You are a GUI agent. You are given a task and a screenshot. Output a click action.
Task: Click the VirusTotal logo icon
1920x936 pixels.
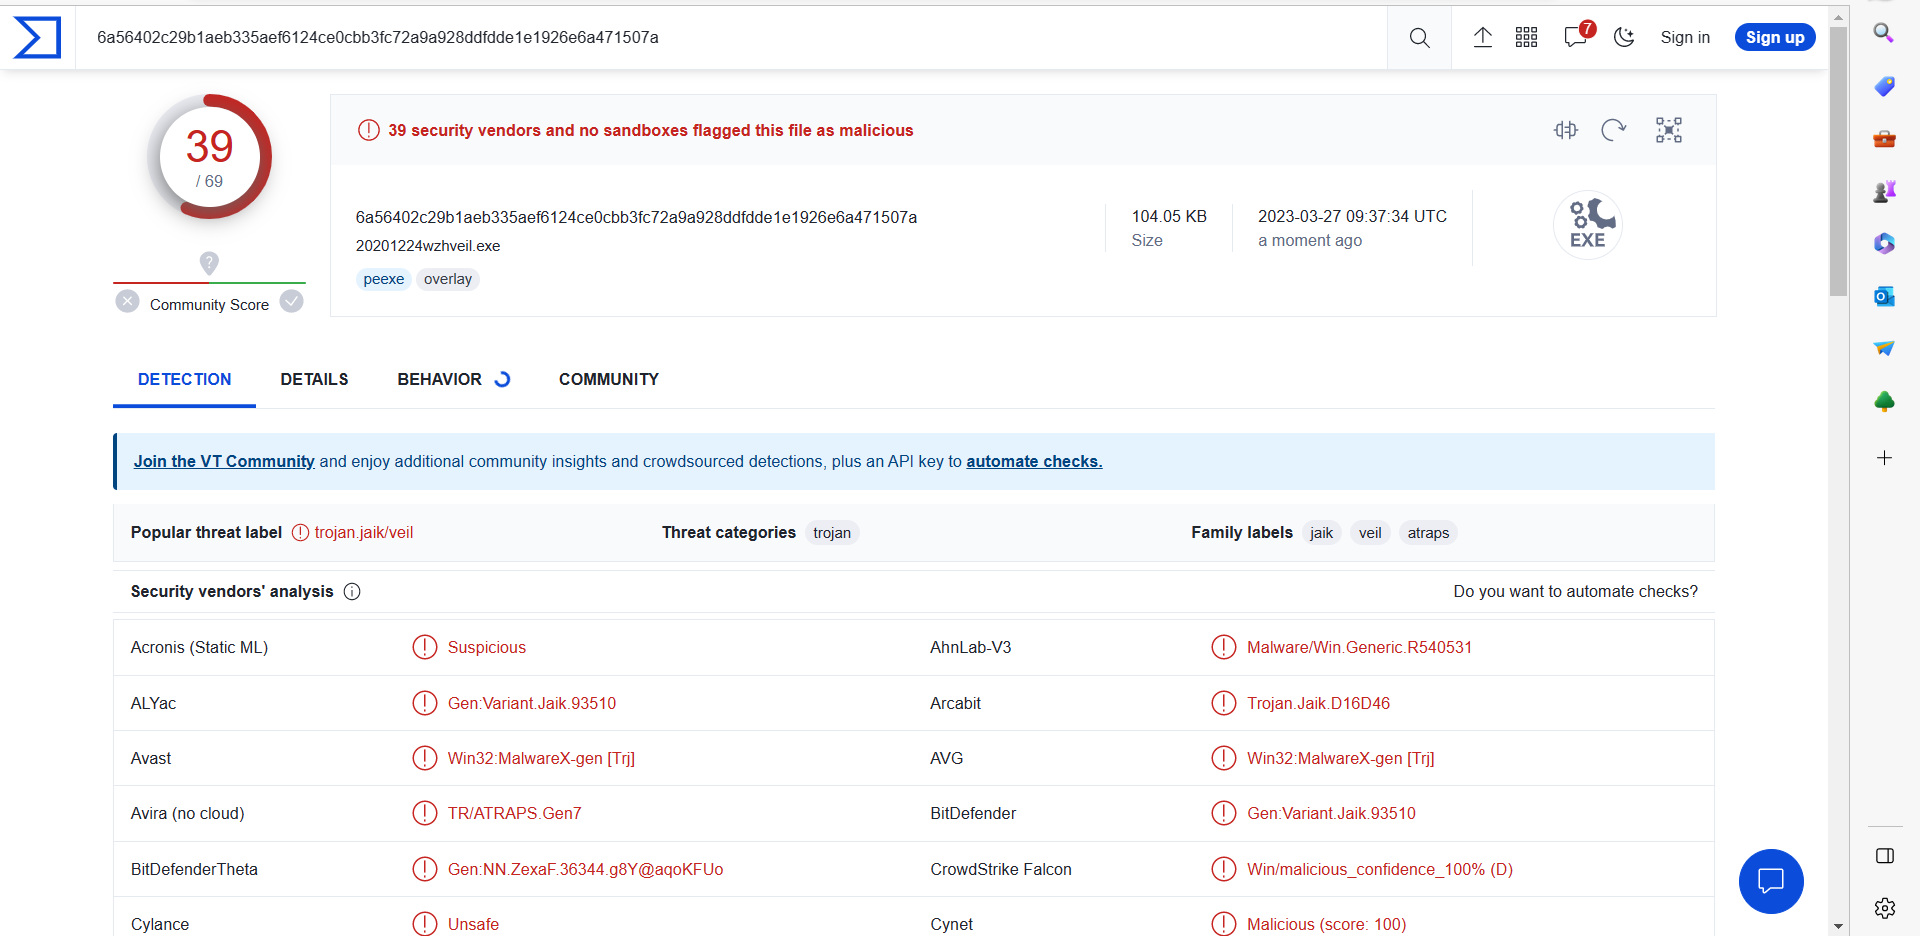[37, 38]
